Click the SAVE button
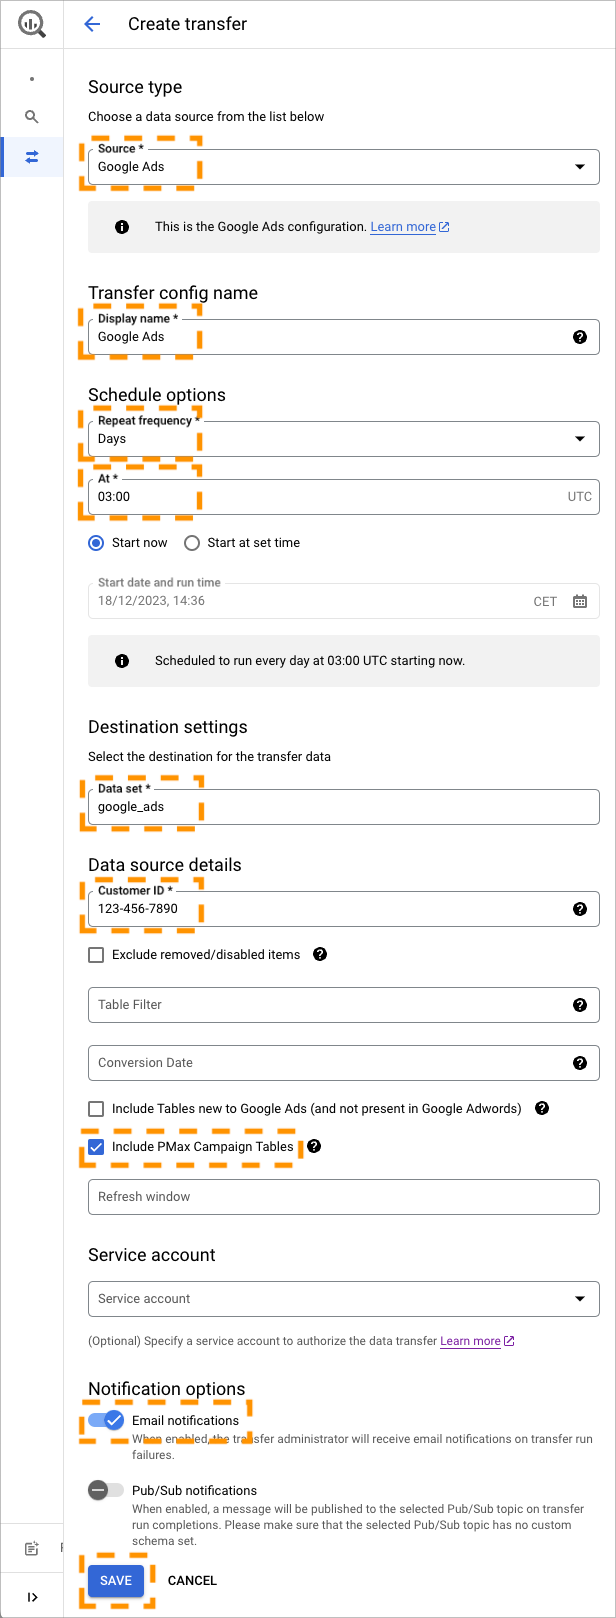This screenshot has height=1618, width=616. (116, 1580)
